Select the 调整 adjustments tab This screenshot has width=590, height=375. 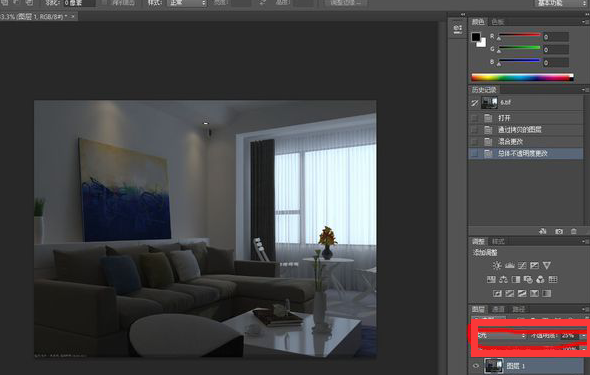point(478,241)
